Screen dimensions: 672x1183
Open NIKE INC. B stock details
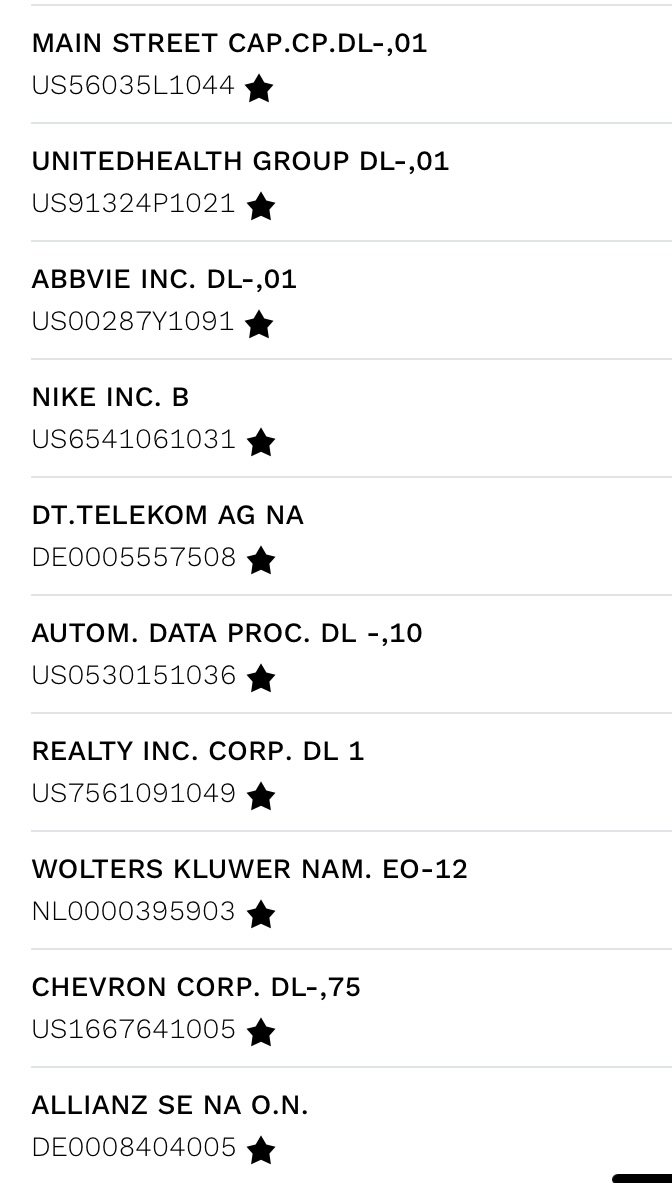pyautogui.click(x=110, y=398)
